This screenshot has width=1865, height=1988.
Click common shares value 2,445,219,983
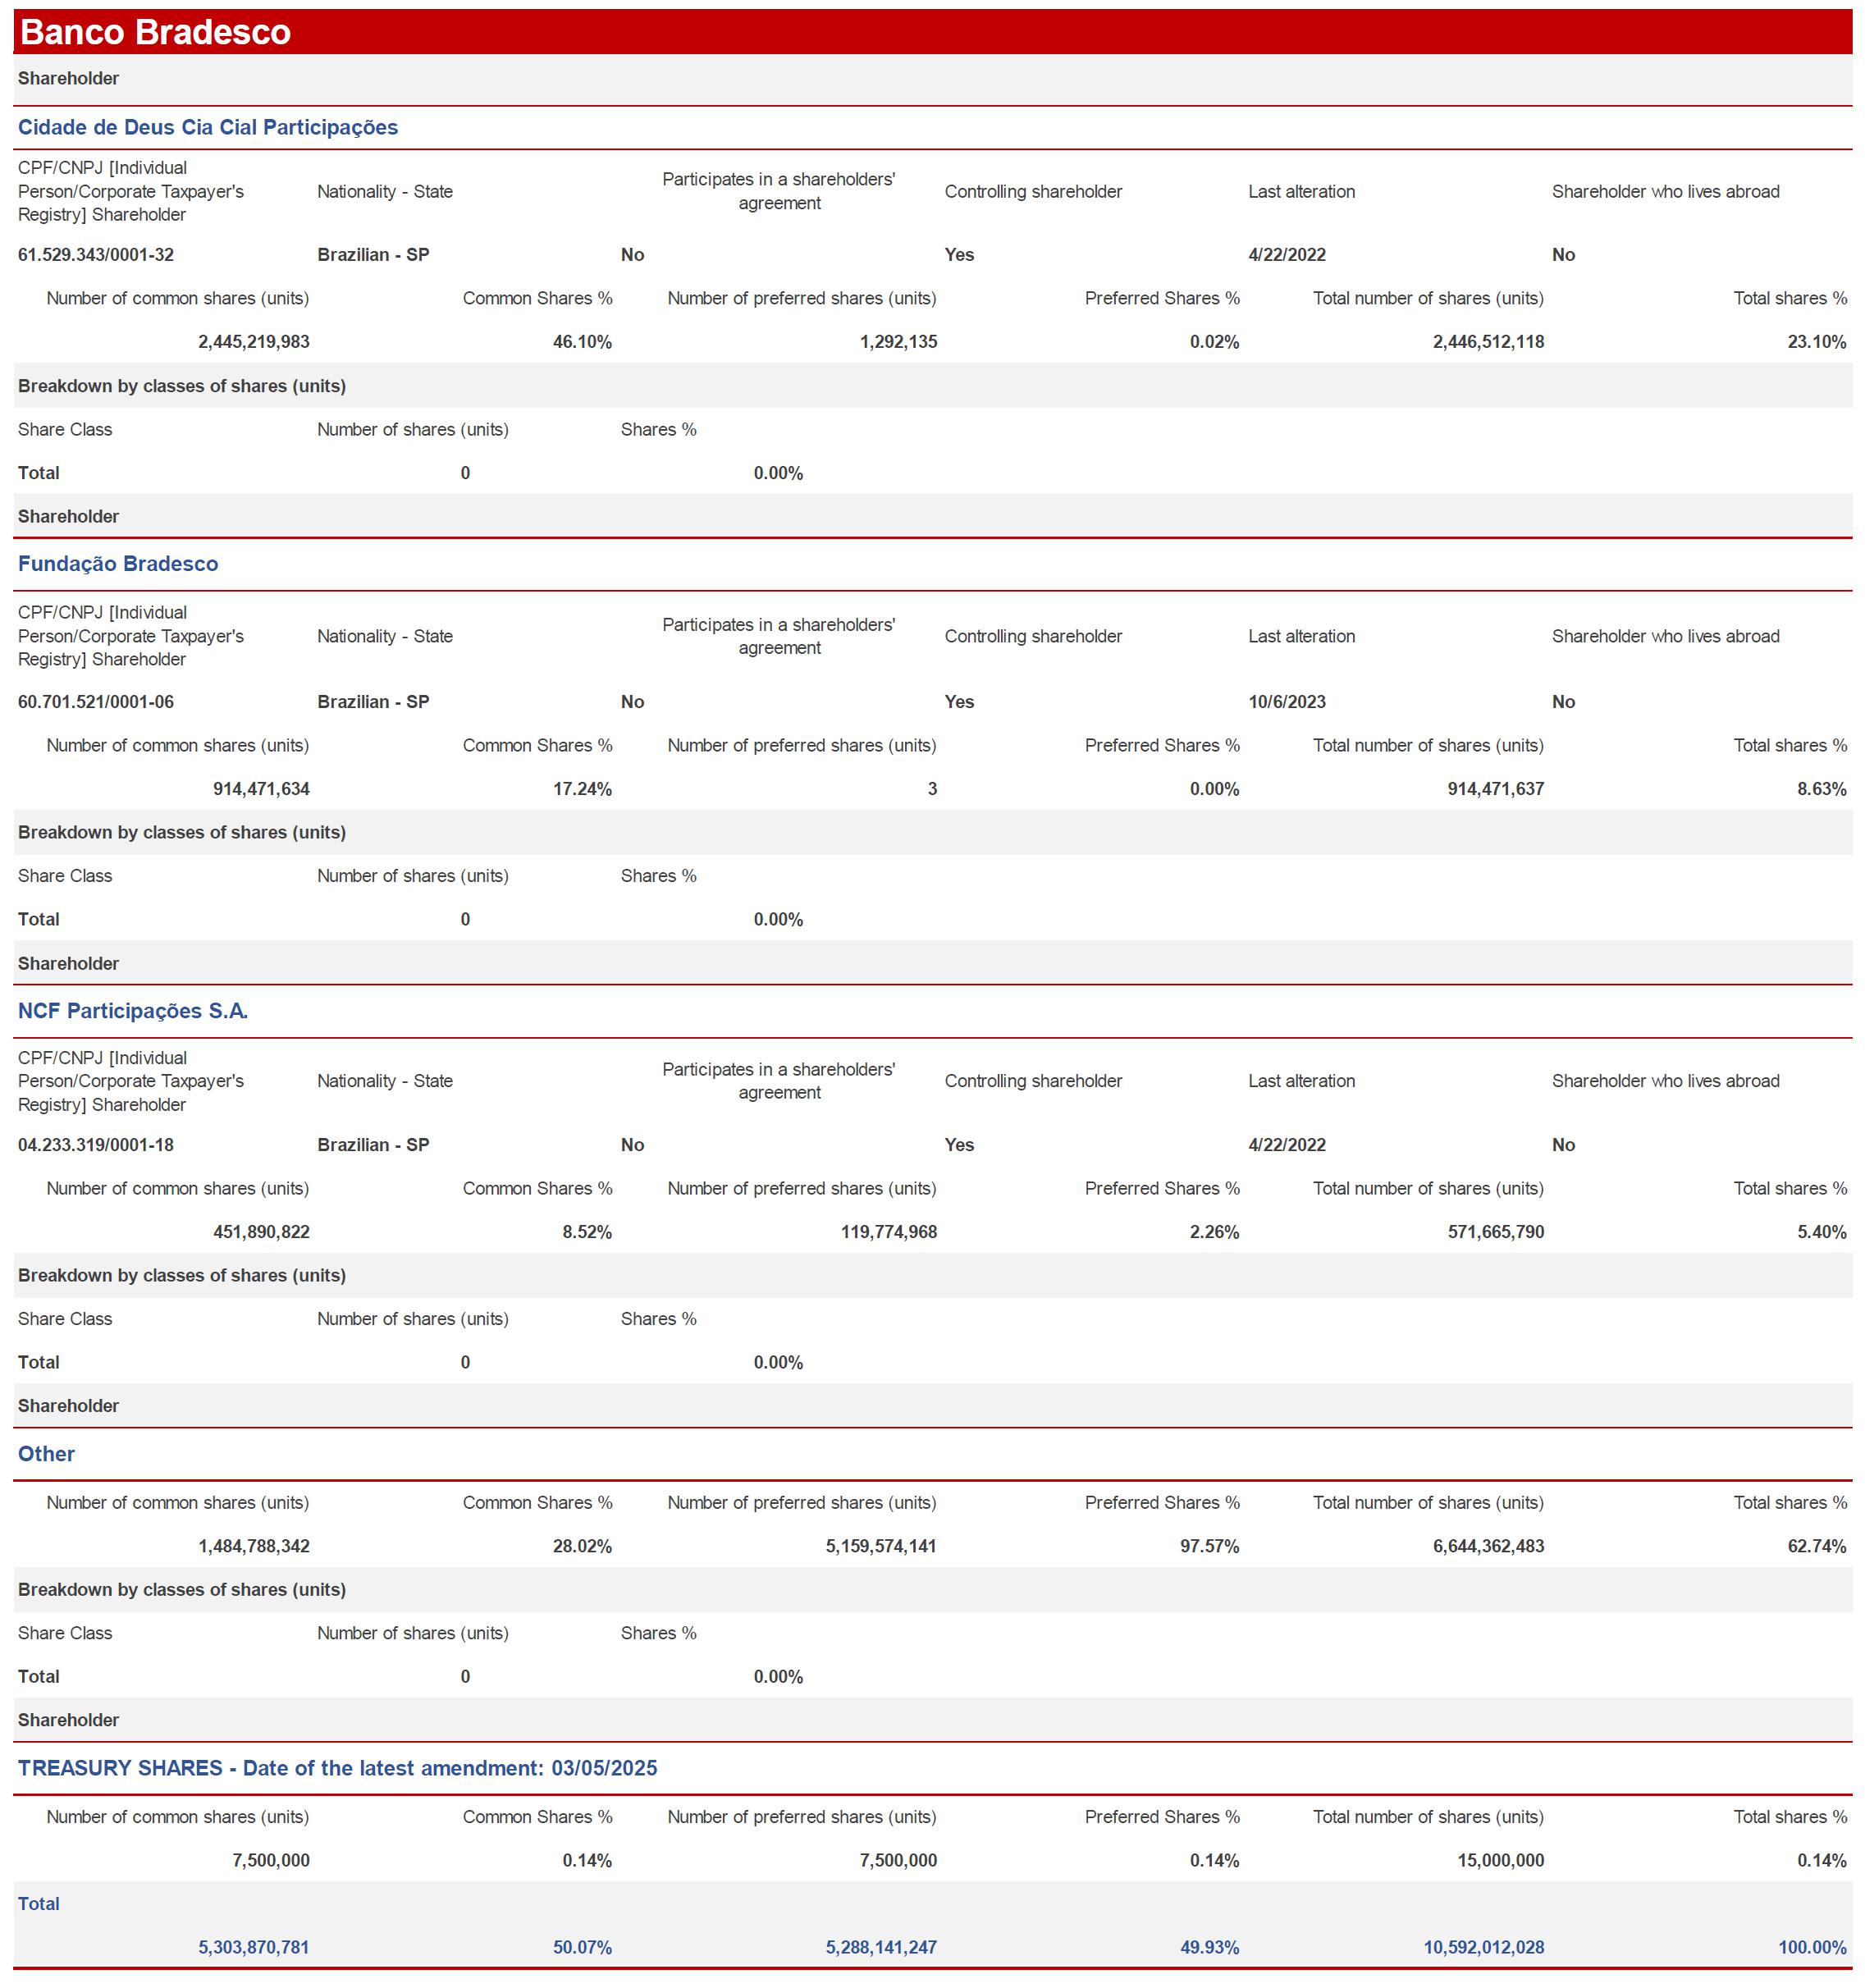[x=254, y=342]
